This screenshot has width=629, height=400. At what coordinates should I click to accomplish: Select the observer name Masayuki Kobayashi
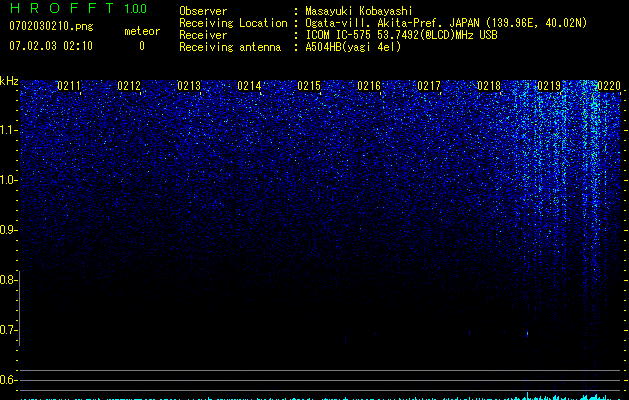pos(359,11)
